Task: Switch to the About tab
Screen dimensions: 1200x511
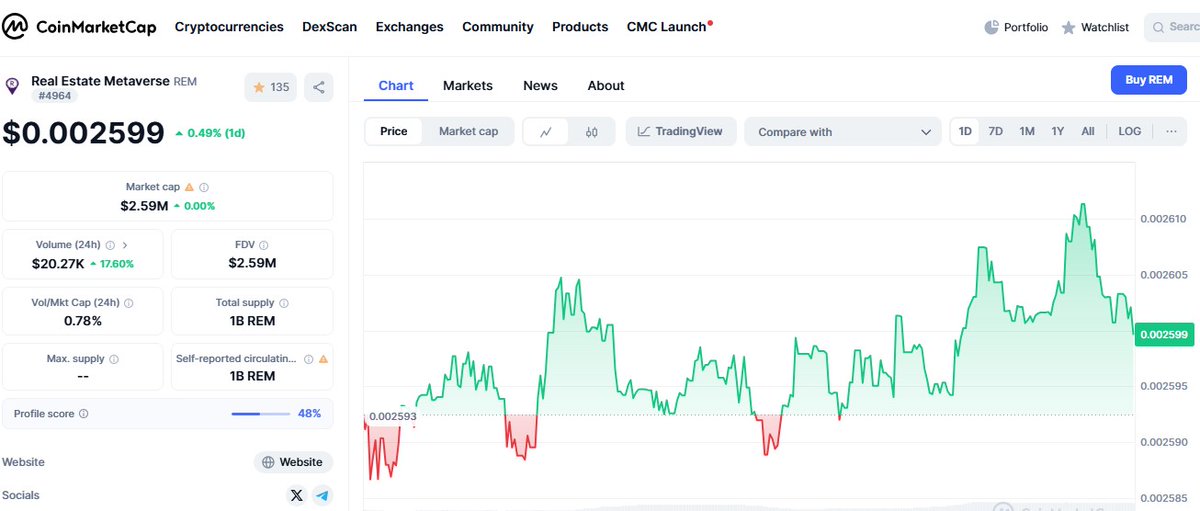Action: (606, 85)
